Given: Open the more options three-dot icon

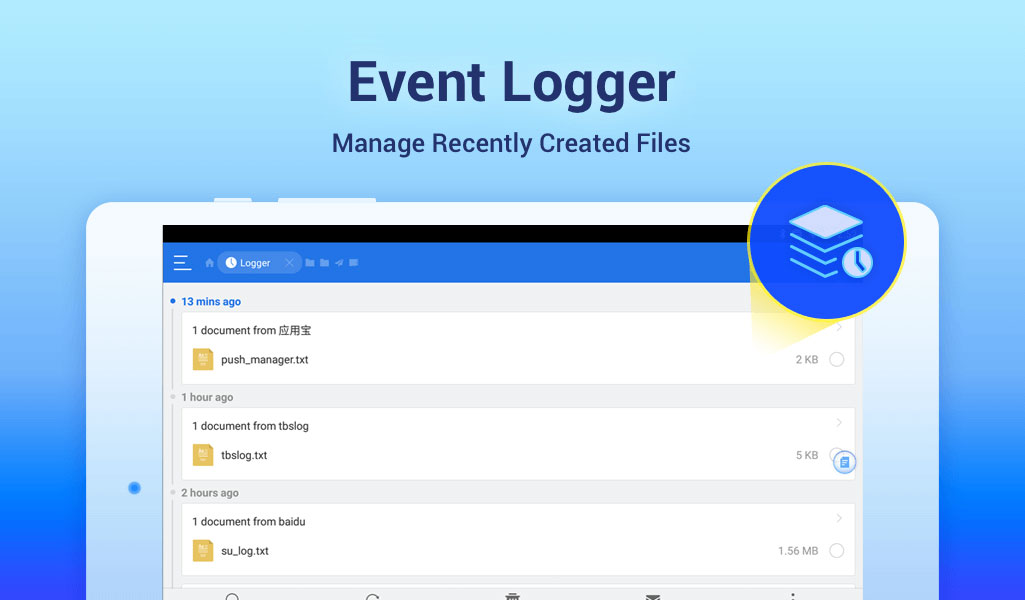Looking at the screenshot, I should (793, 594).
